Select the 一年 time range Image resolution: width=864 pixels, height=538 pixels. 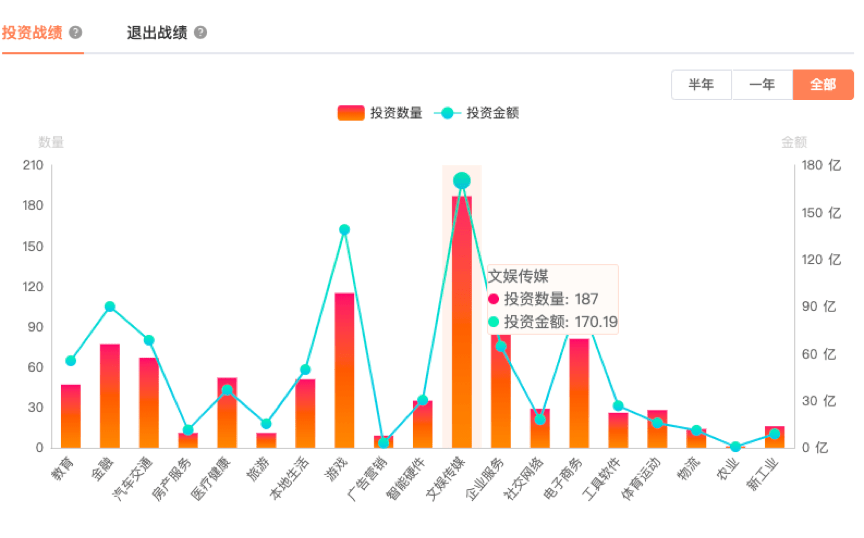click(762, 85)
